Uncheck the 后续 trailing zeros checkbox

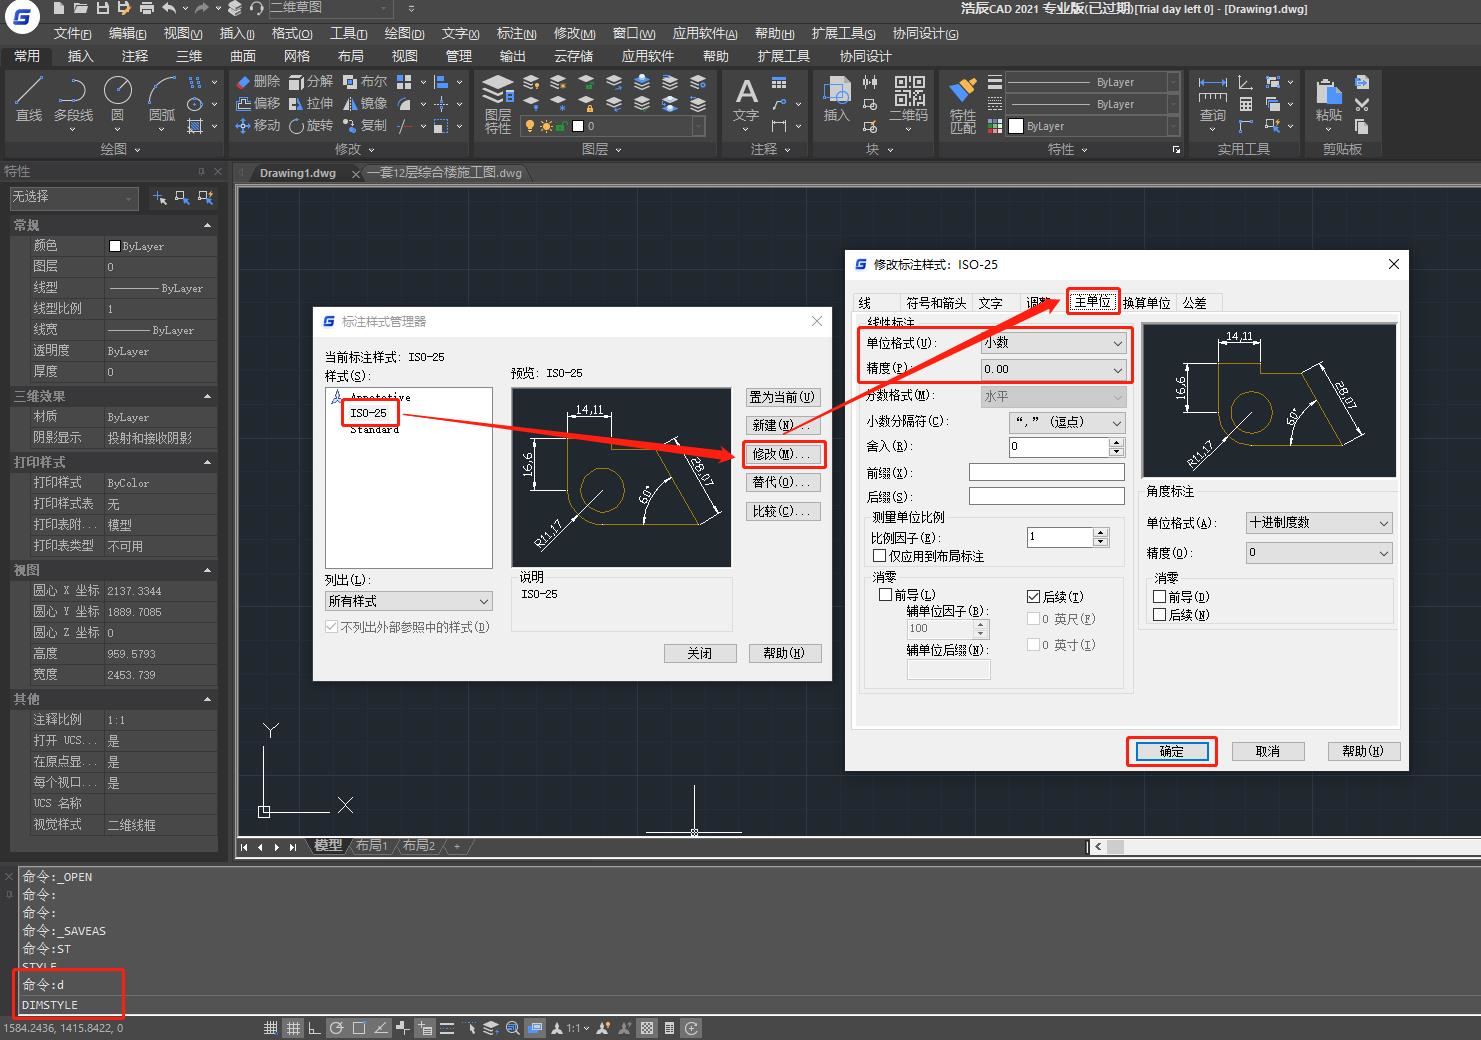pos(1034,596)
